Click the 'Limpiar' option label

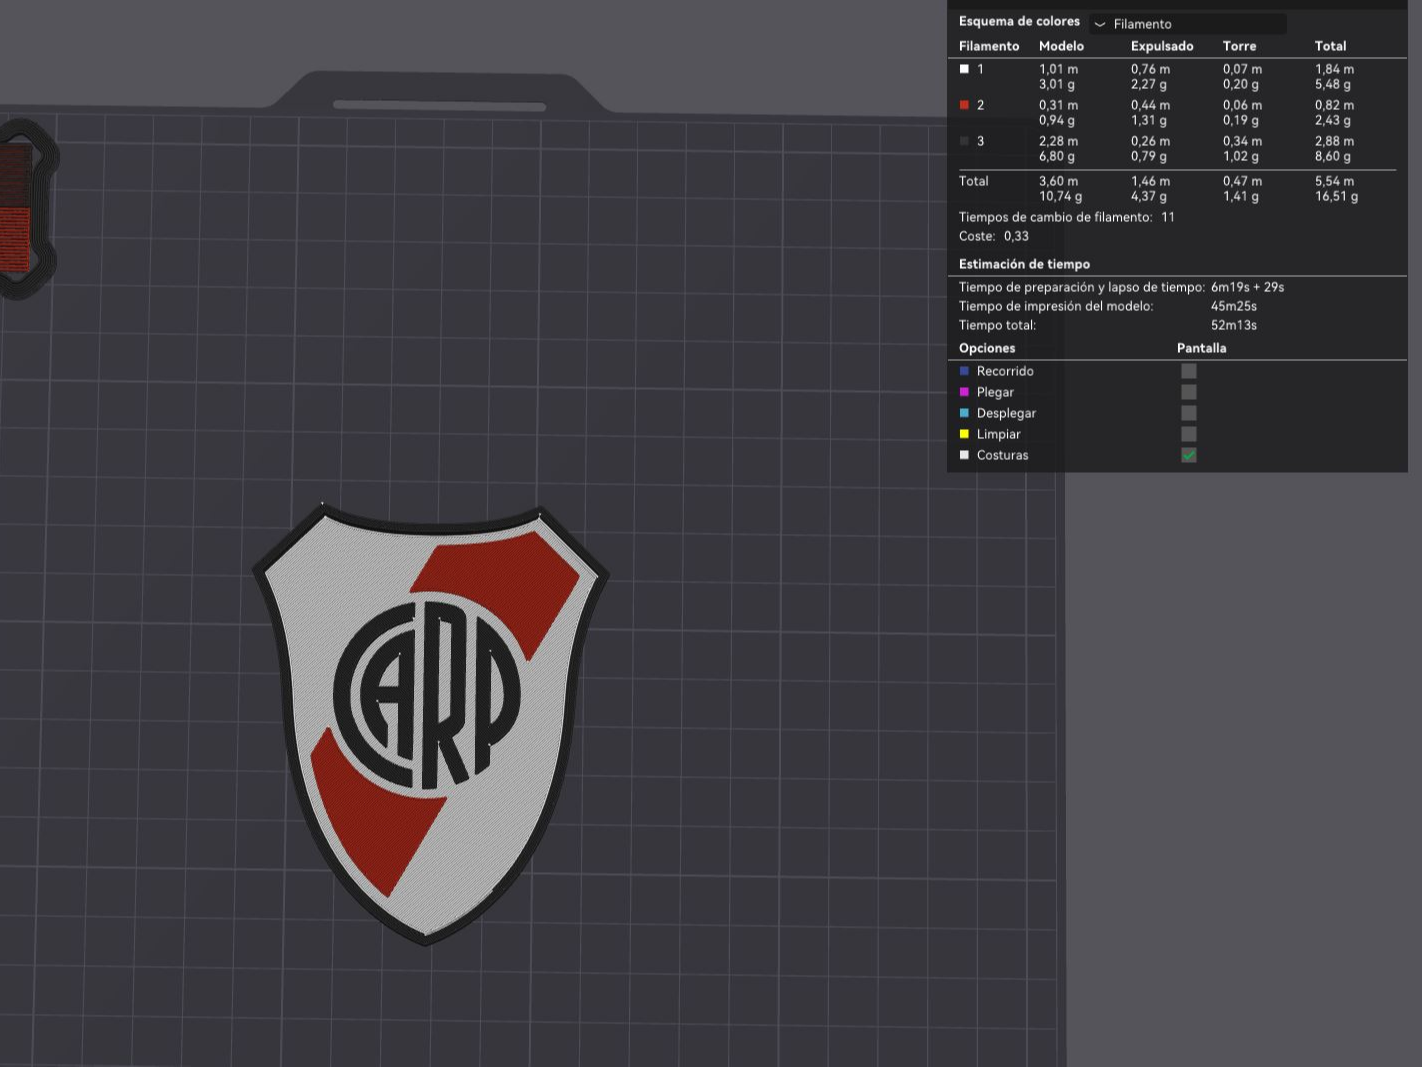click(998, 434)
